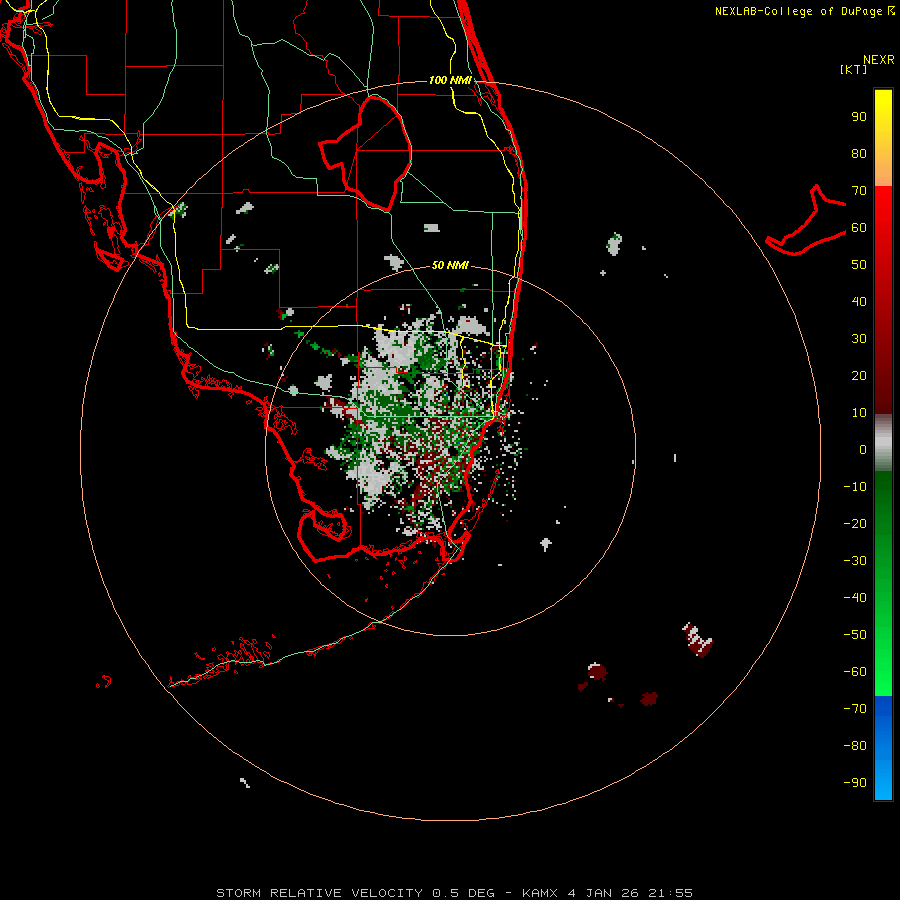
Task: Select the 0 value on velocity scale
Action: (x=863, y=449)
